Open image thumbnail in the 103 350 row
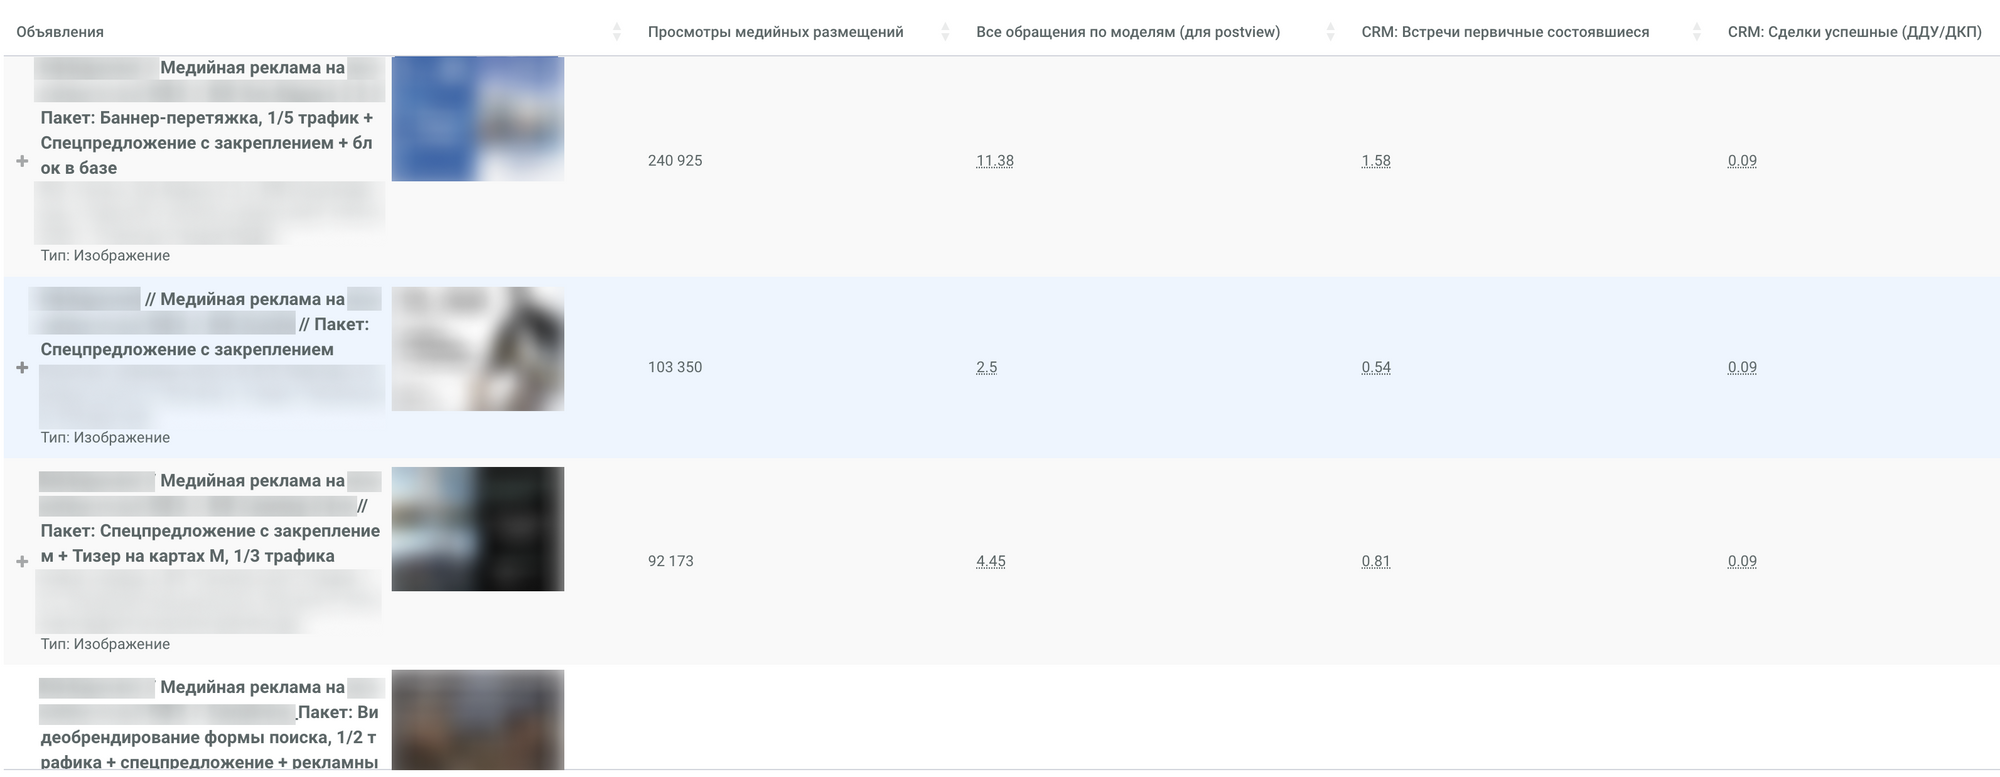 (x=477, y=349)
